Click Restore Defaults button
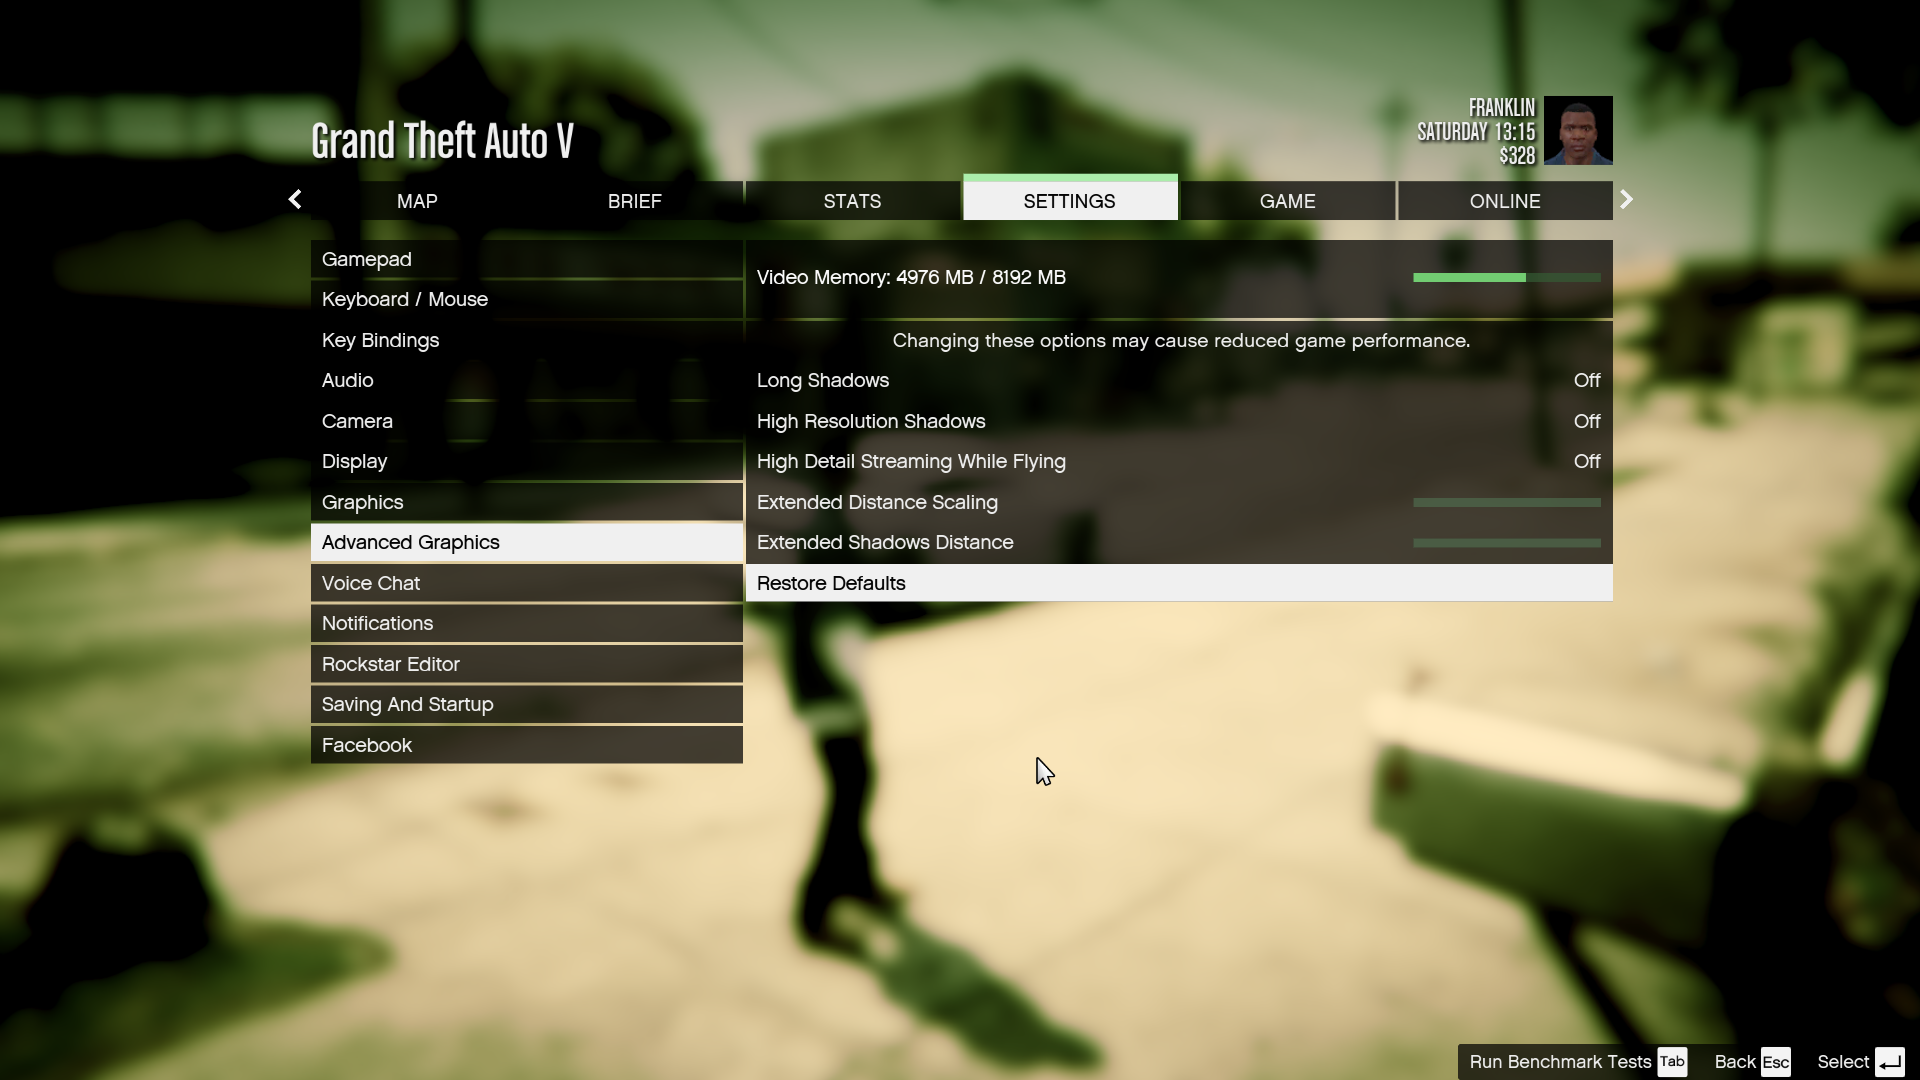The width and height of the screenshot is (1920, 1080). click(1178, 582)
